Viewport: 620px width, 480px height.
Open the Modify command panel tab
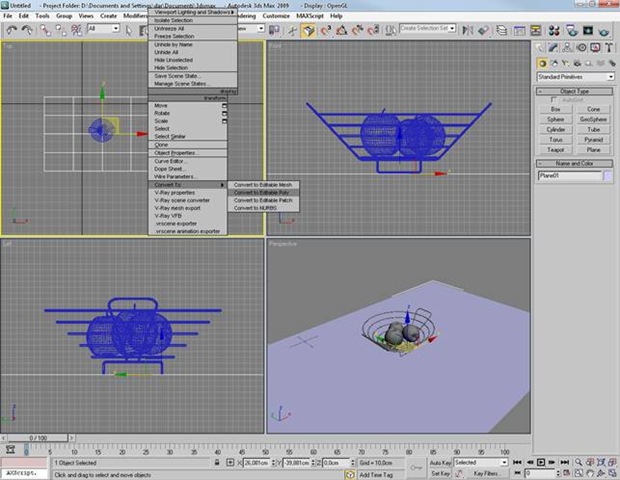click(555, 48)
